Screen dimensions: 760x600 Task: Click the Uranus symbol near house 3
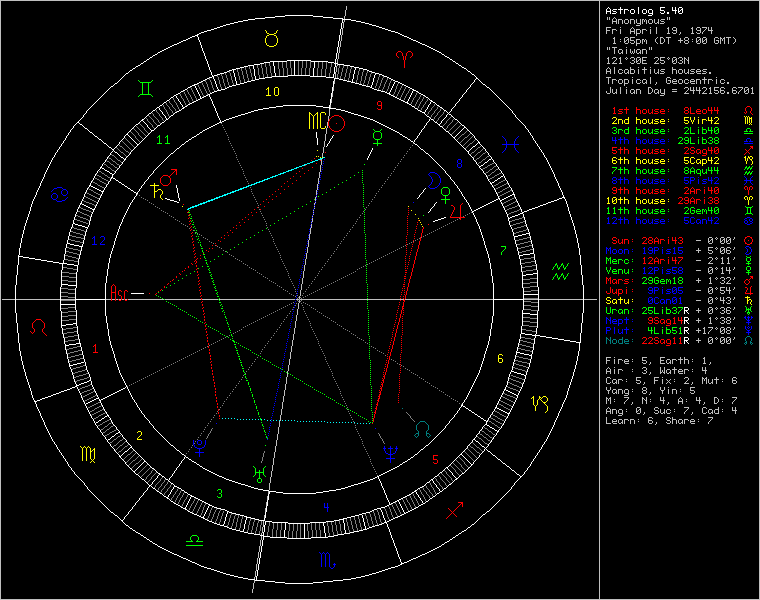click(260, 474)
